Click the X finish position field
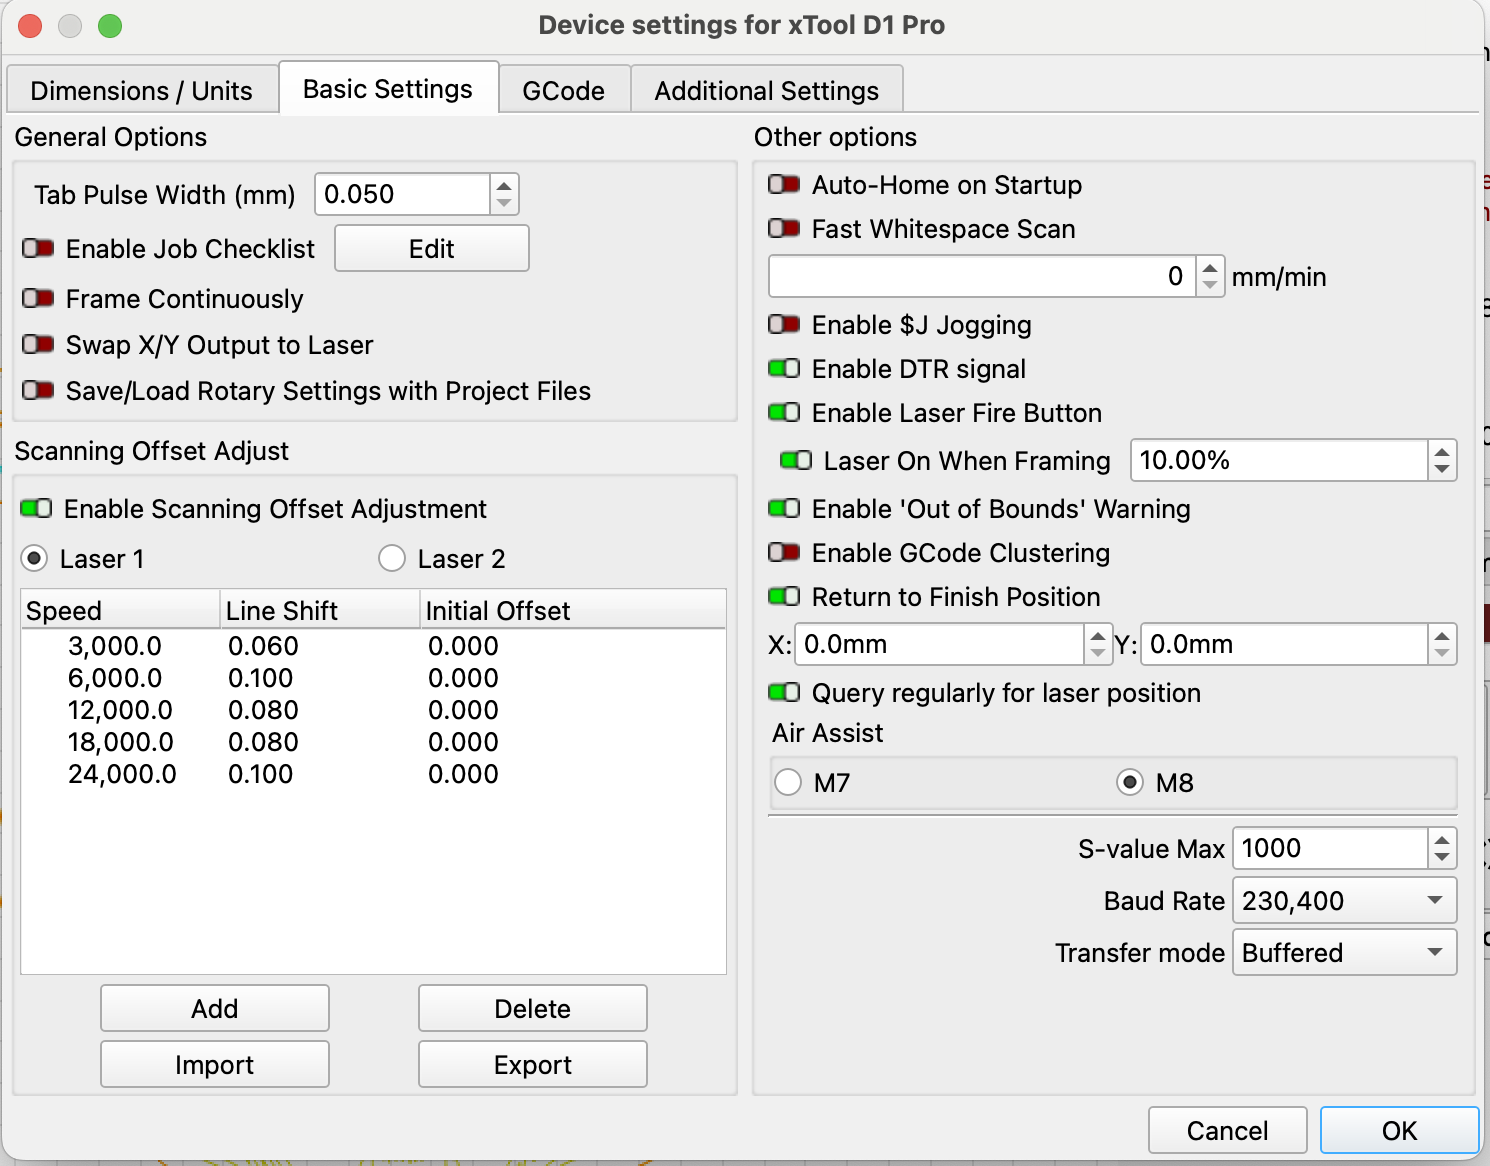 [x=940, y=644]
